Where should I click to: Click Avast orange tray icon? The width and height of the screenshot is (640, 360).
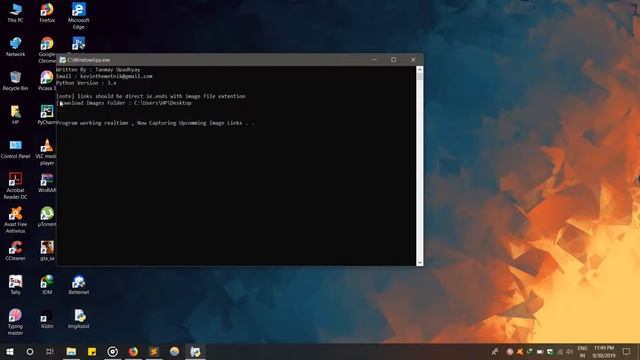click(520, 351)
